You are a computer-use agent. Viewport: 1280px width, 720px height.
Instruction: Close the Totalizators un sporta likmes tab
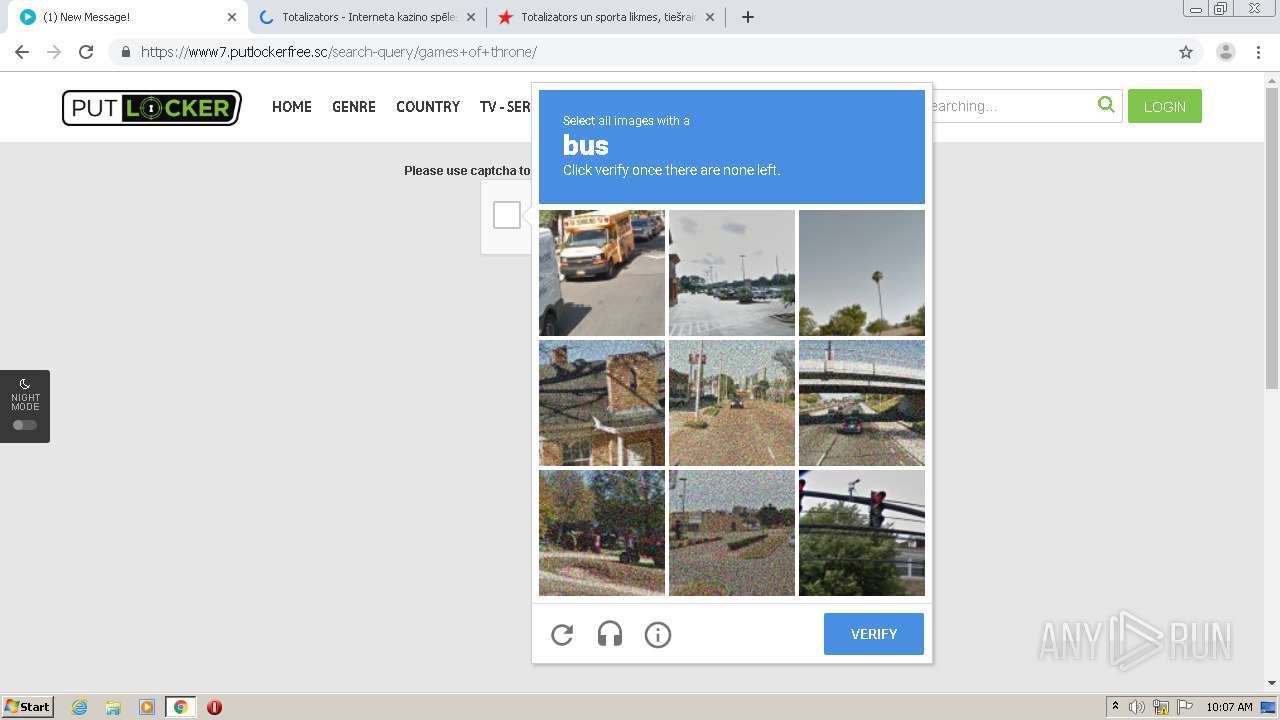[710, 17]
